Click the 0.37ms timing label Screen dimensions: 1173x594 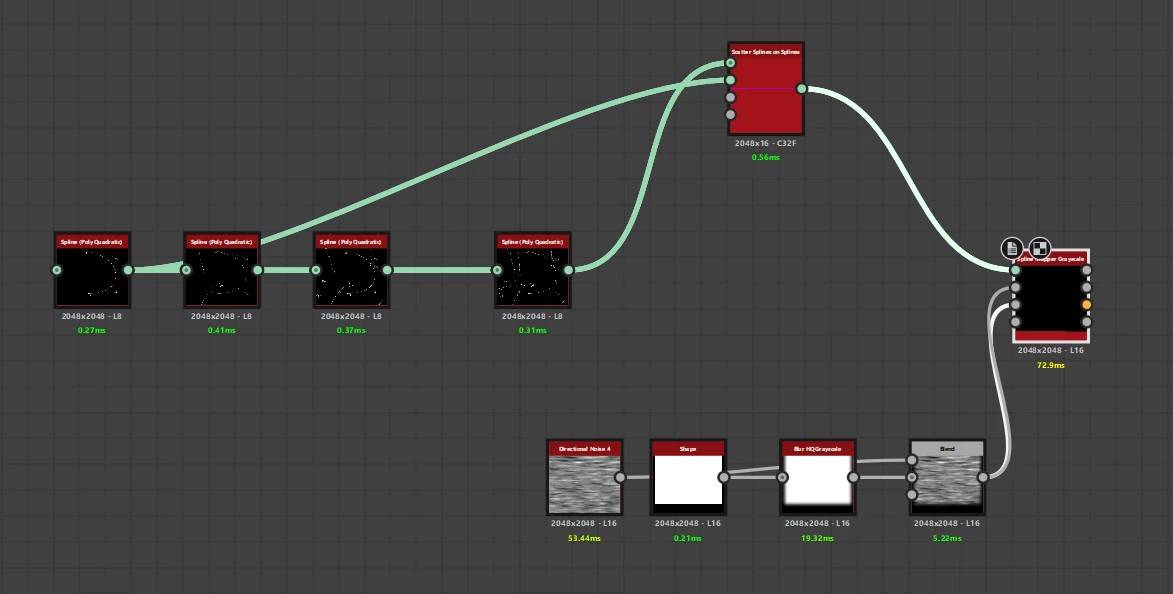point(351,331)
